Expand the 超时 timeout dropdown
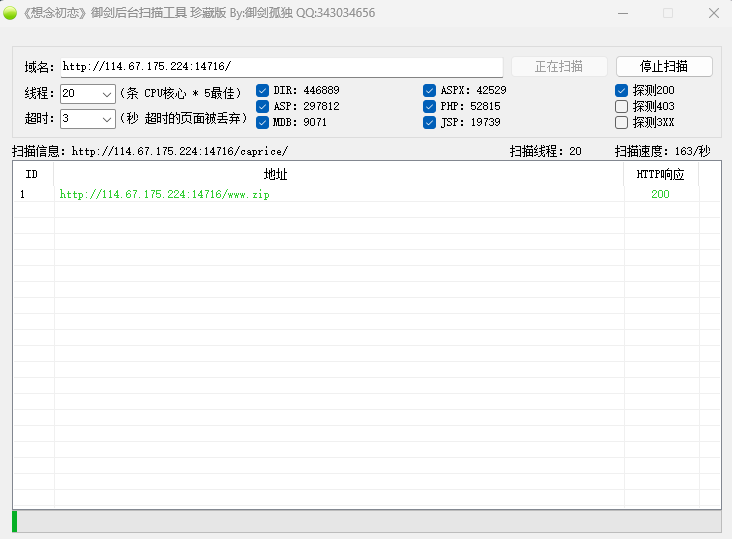This screenshot has height=539, width=732. pos(107,119)
